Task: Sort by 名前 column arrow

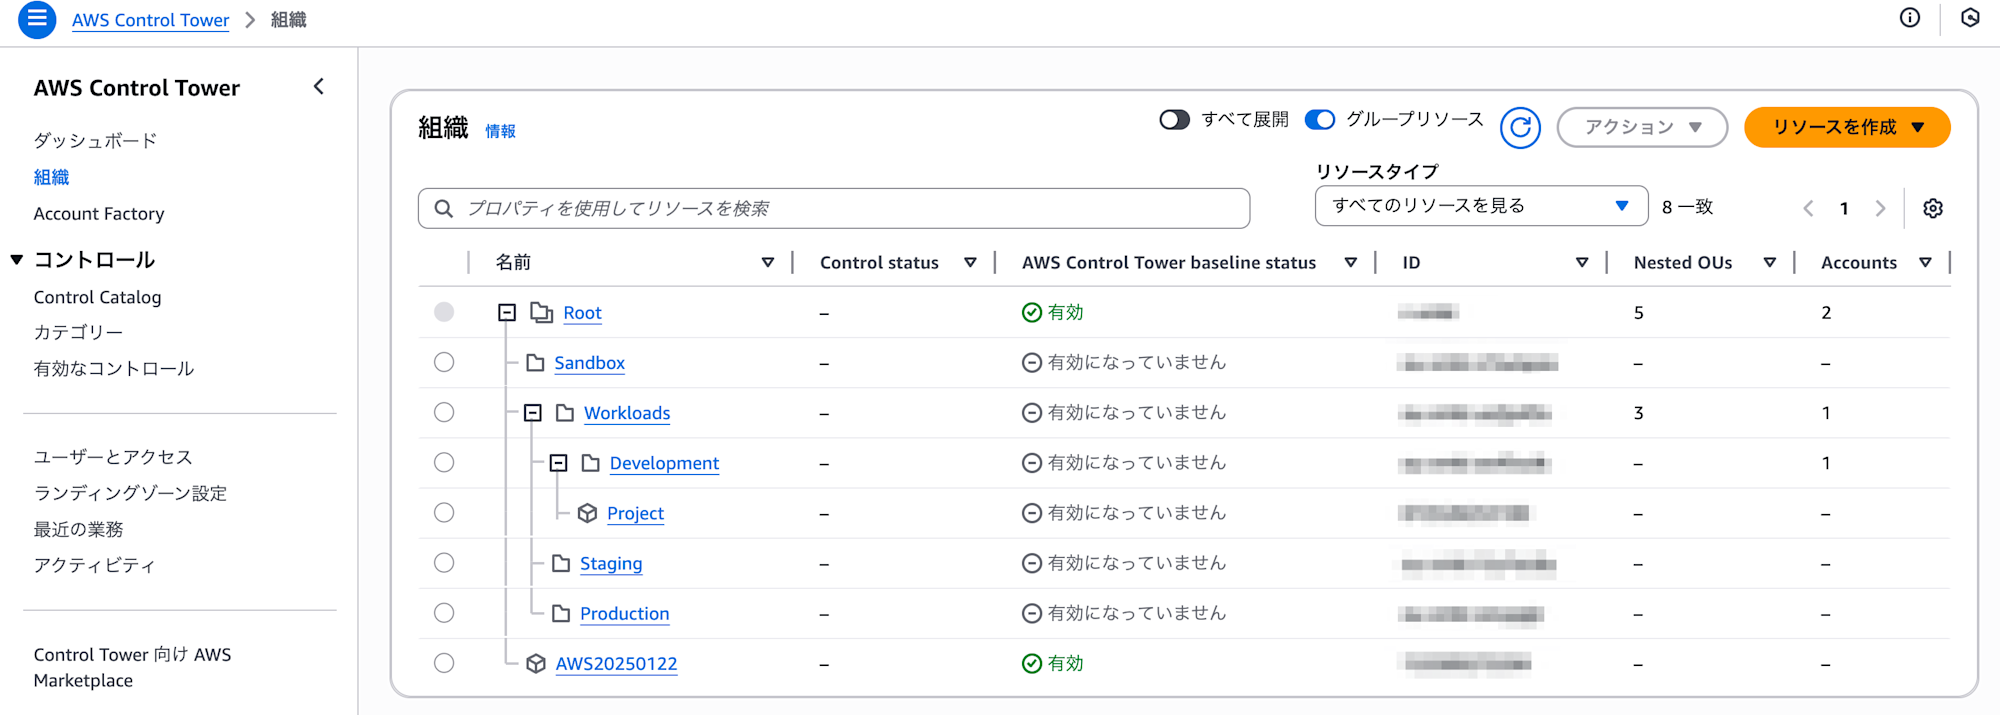Action: (x=768, y=263)
